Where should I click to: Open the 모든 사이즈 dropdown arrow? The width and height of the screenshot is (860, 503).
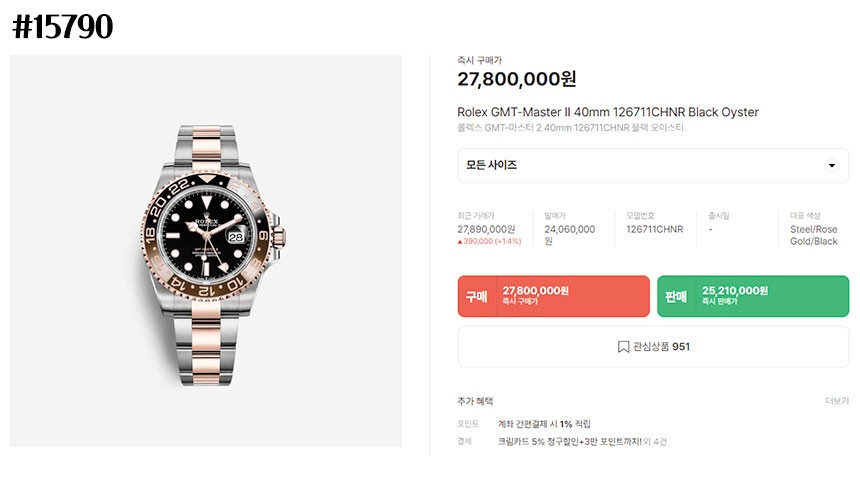point(831,165)
